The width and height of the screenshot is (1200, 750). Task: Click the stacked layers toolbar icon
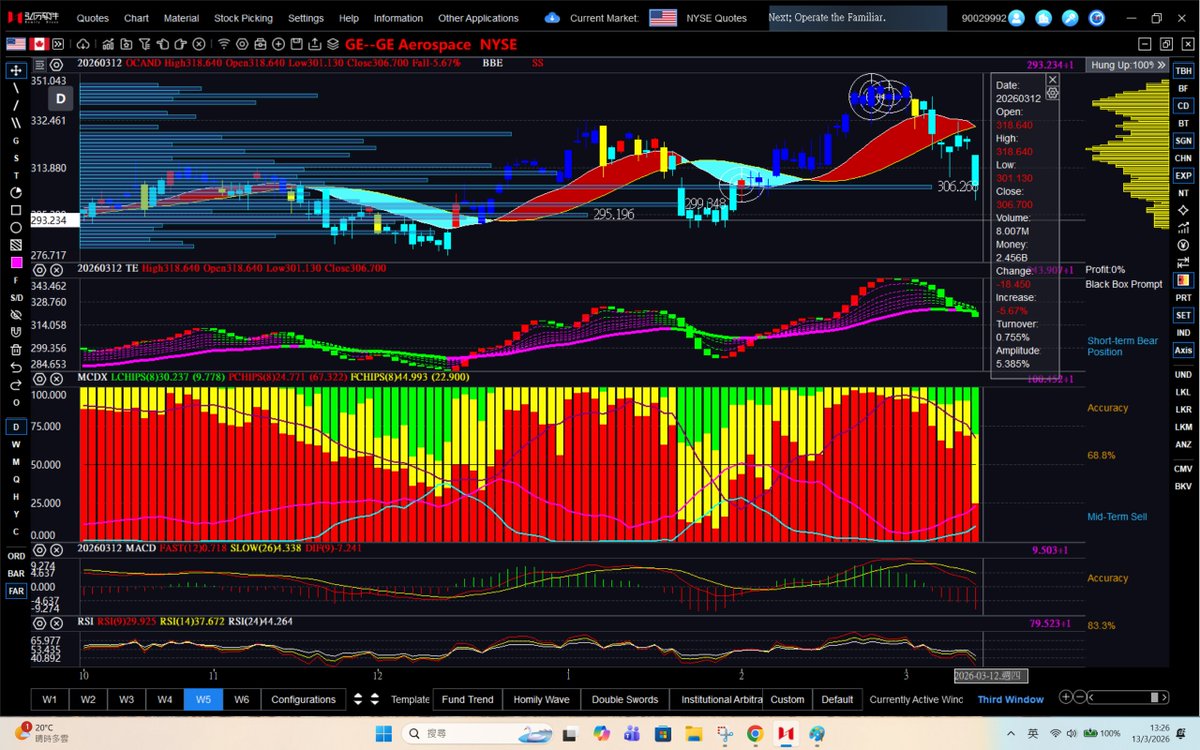coord(333,44)
